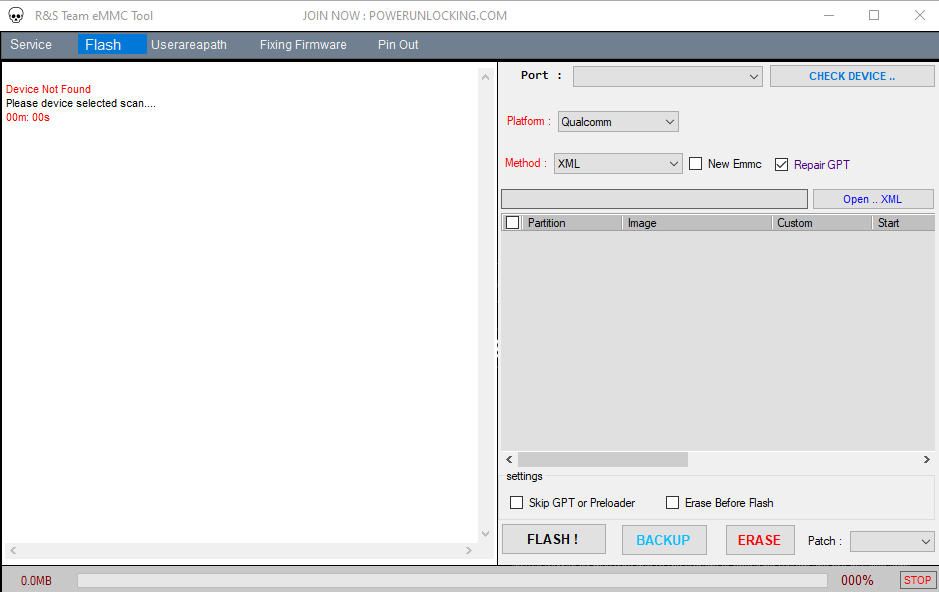Check the Erase Before Flash option
Image resolution: width=939 pixels, height=592 pixels.
[672, 502]
